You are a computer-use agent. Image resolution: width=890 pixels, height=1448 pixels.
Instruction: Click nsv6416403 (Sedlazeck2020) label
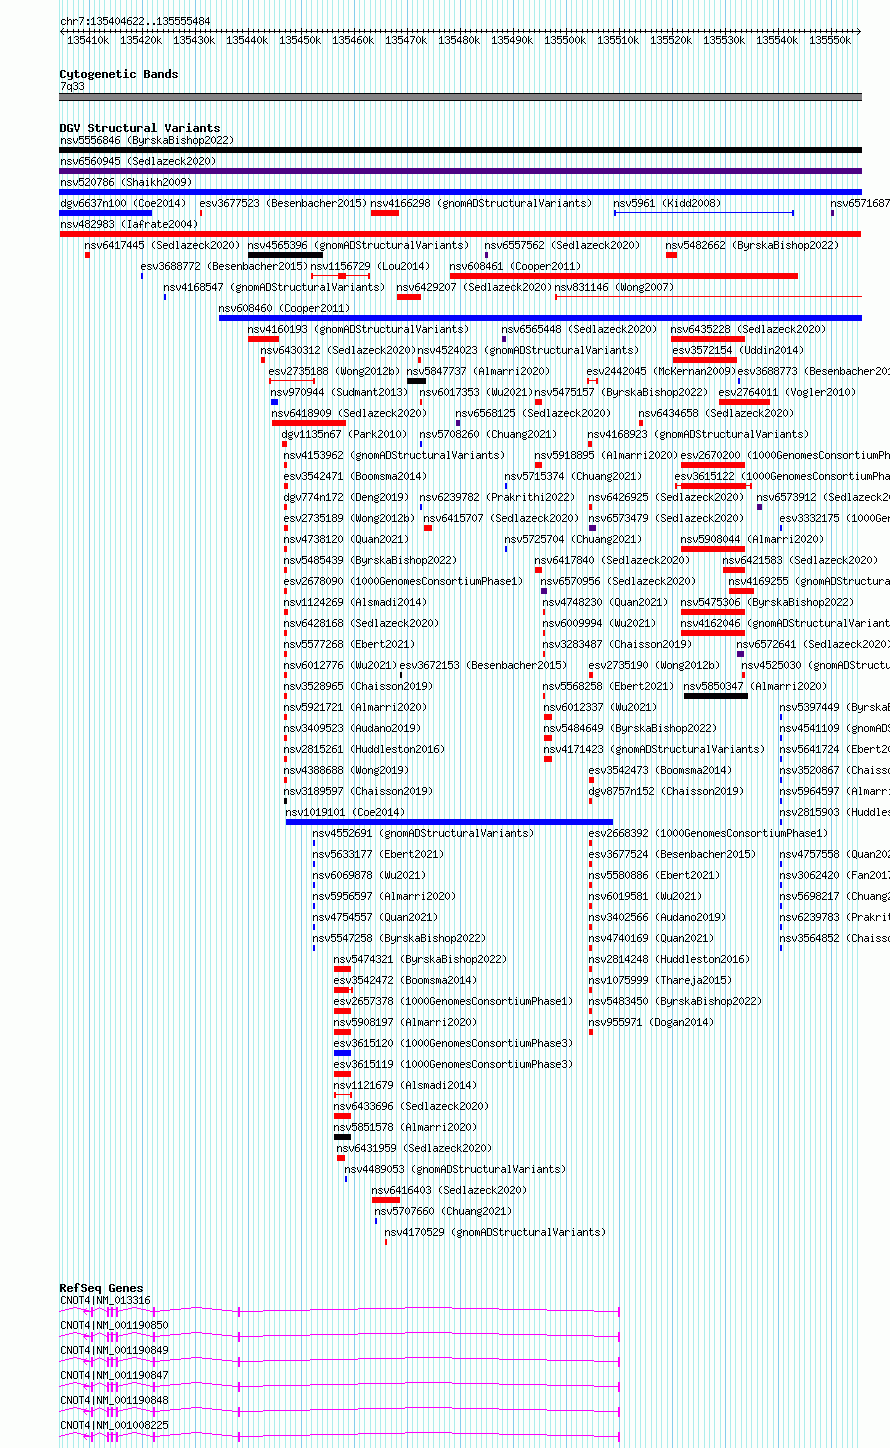click(449, 1190)
